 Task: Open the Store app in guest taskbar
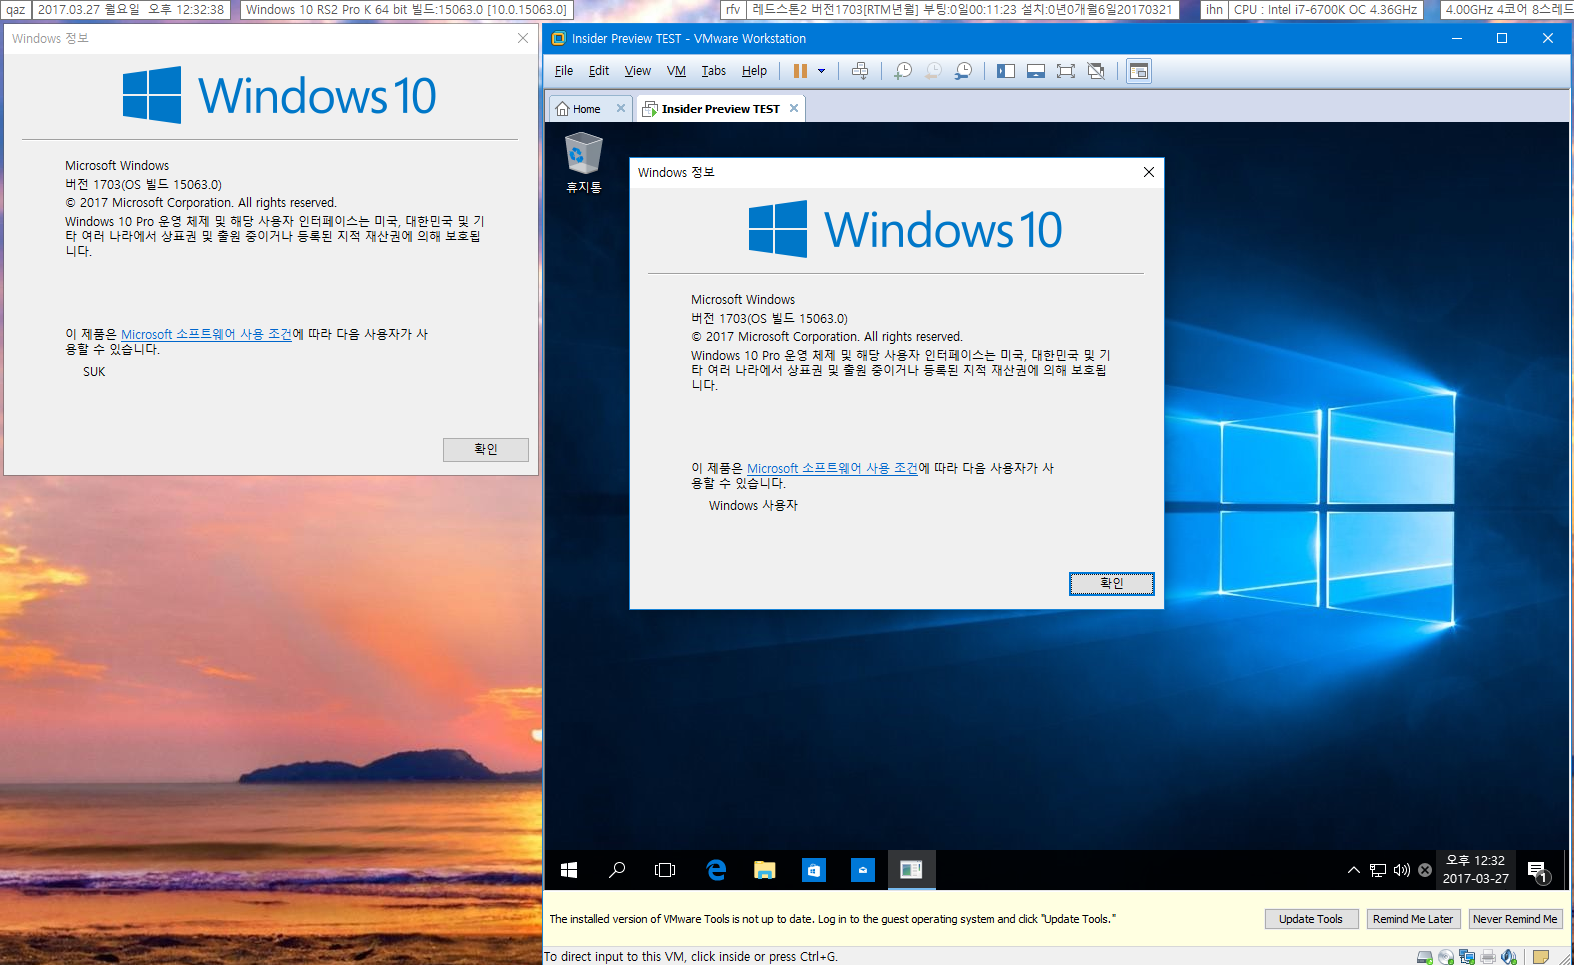coord(814,870)
